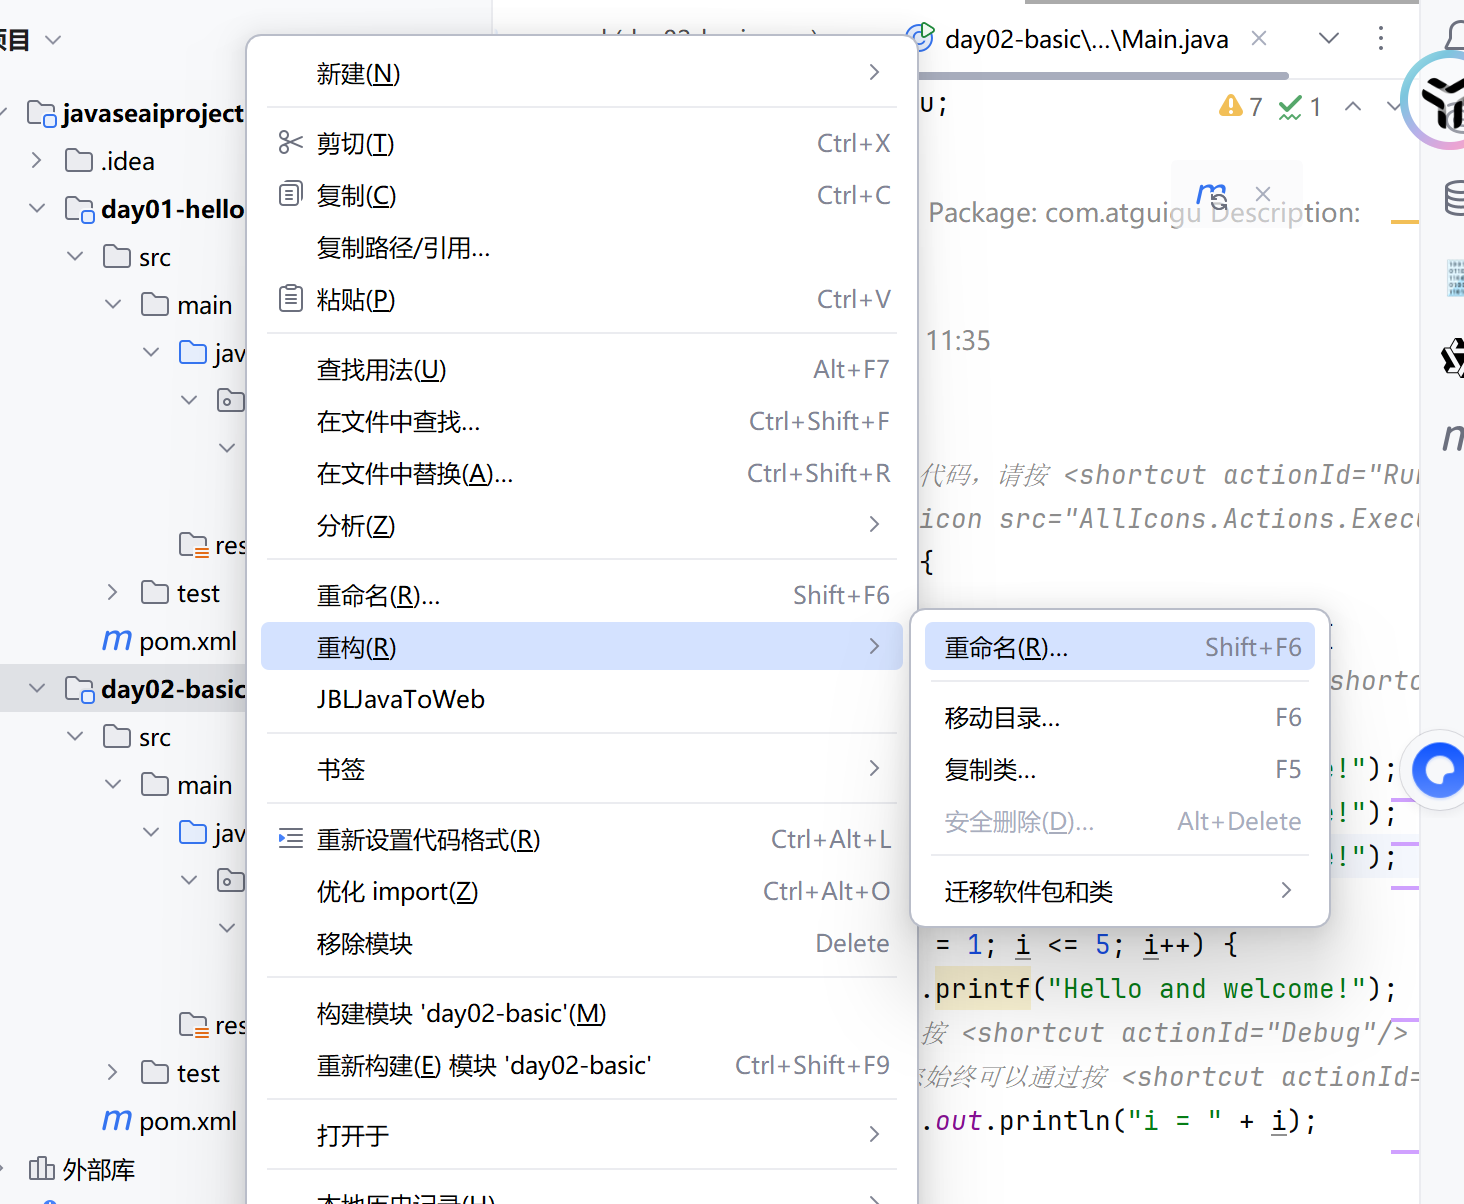The height and width of the screenshot is (1204, 1464).
Task: Open the 书签 submenu
Action: coord(582,769)
